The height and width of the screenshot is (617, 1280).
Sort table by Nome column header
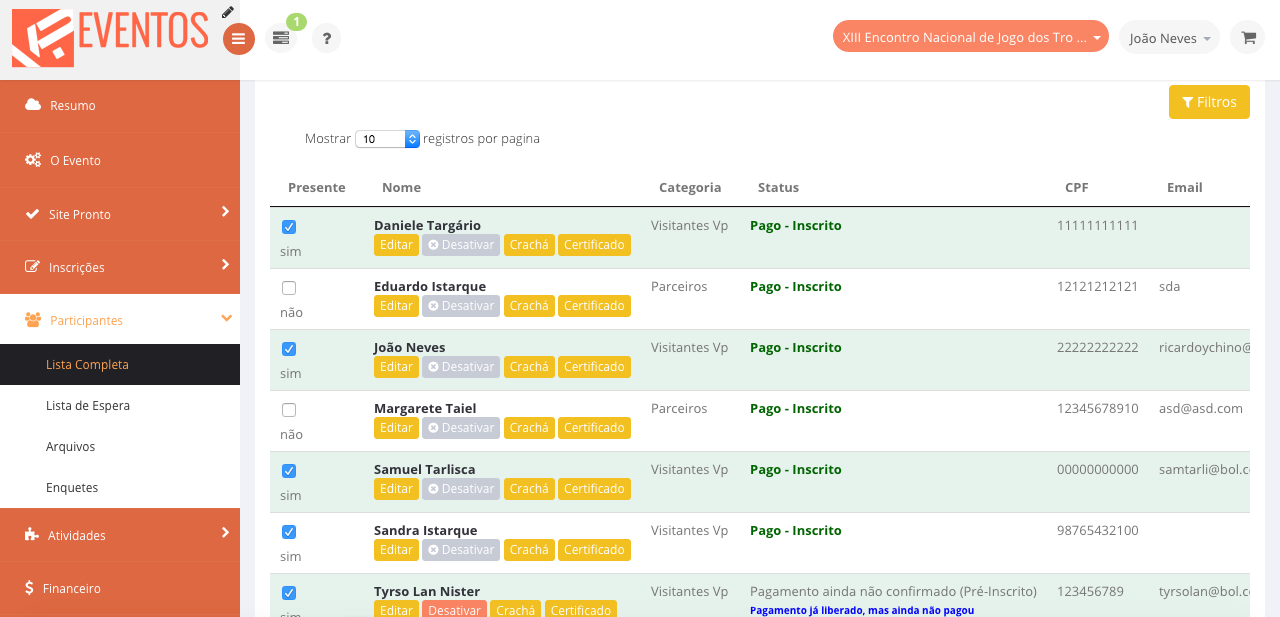pos(401,188)
